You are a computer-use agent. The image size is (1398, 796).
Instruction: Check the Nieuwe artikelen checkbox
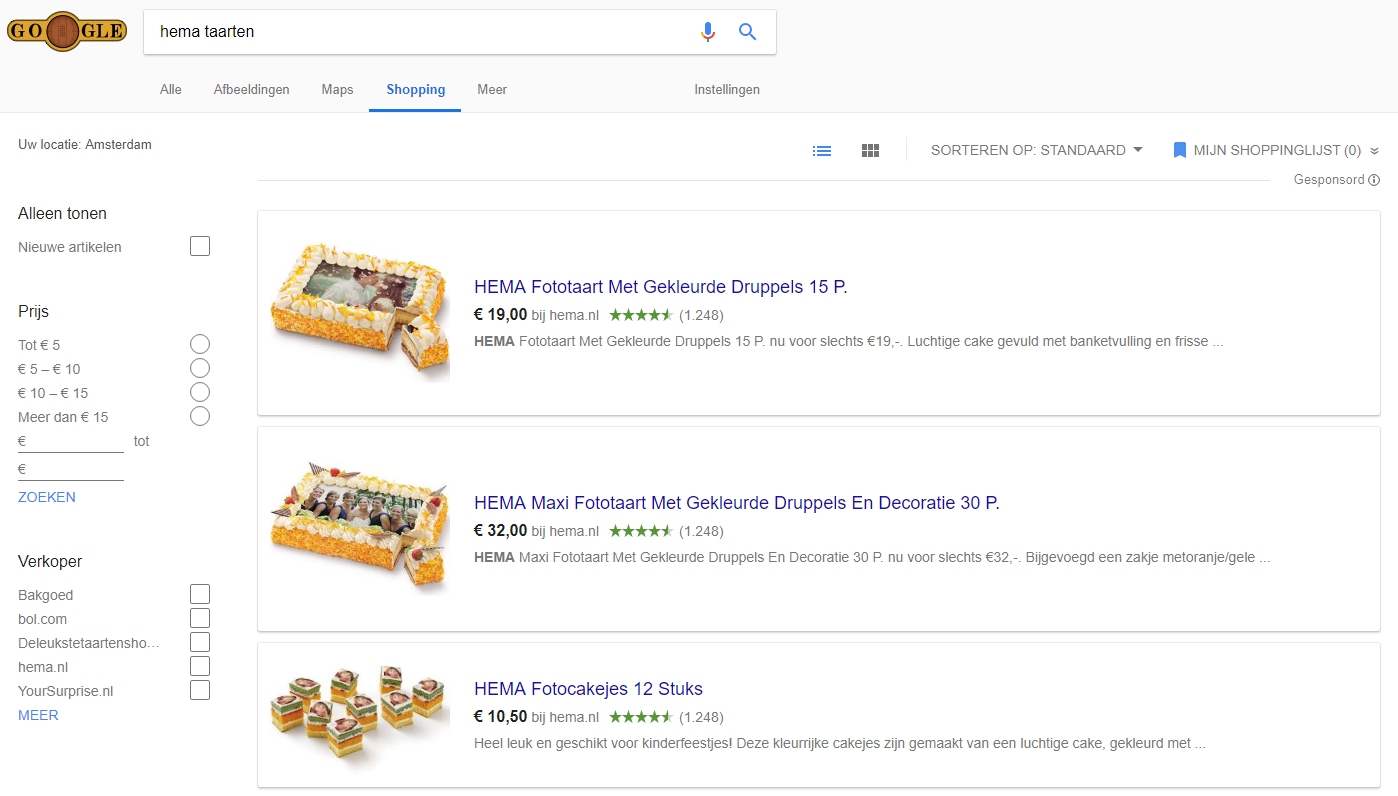coord(200,246)
